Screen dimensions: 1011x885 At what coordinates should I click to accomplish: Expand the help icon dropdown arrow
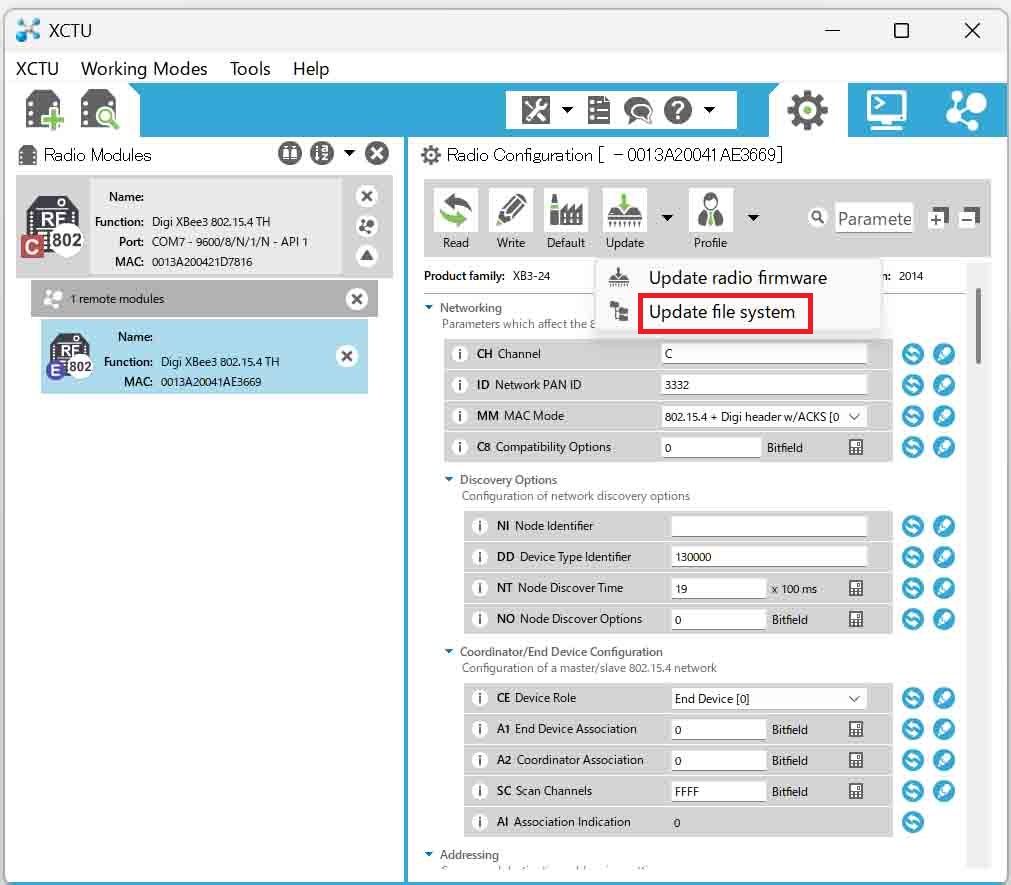point(709,110)
